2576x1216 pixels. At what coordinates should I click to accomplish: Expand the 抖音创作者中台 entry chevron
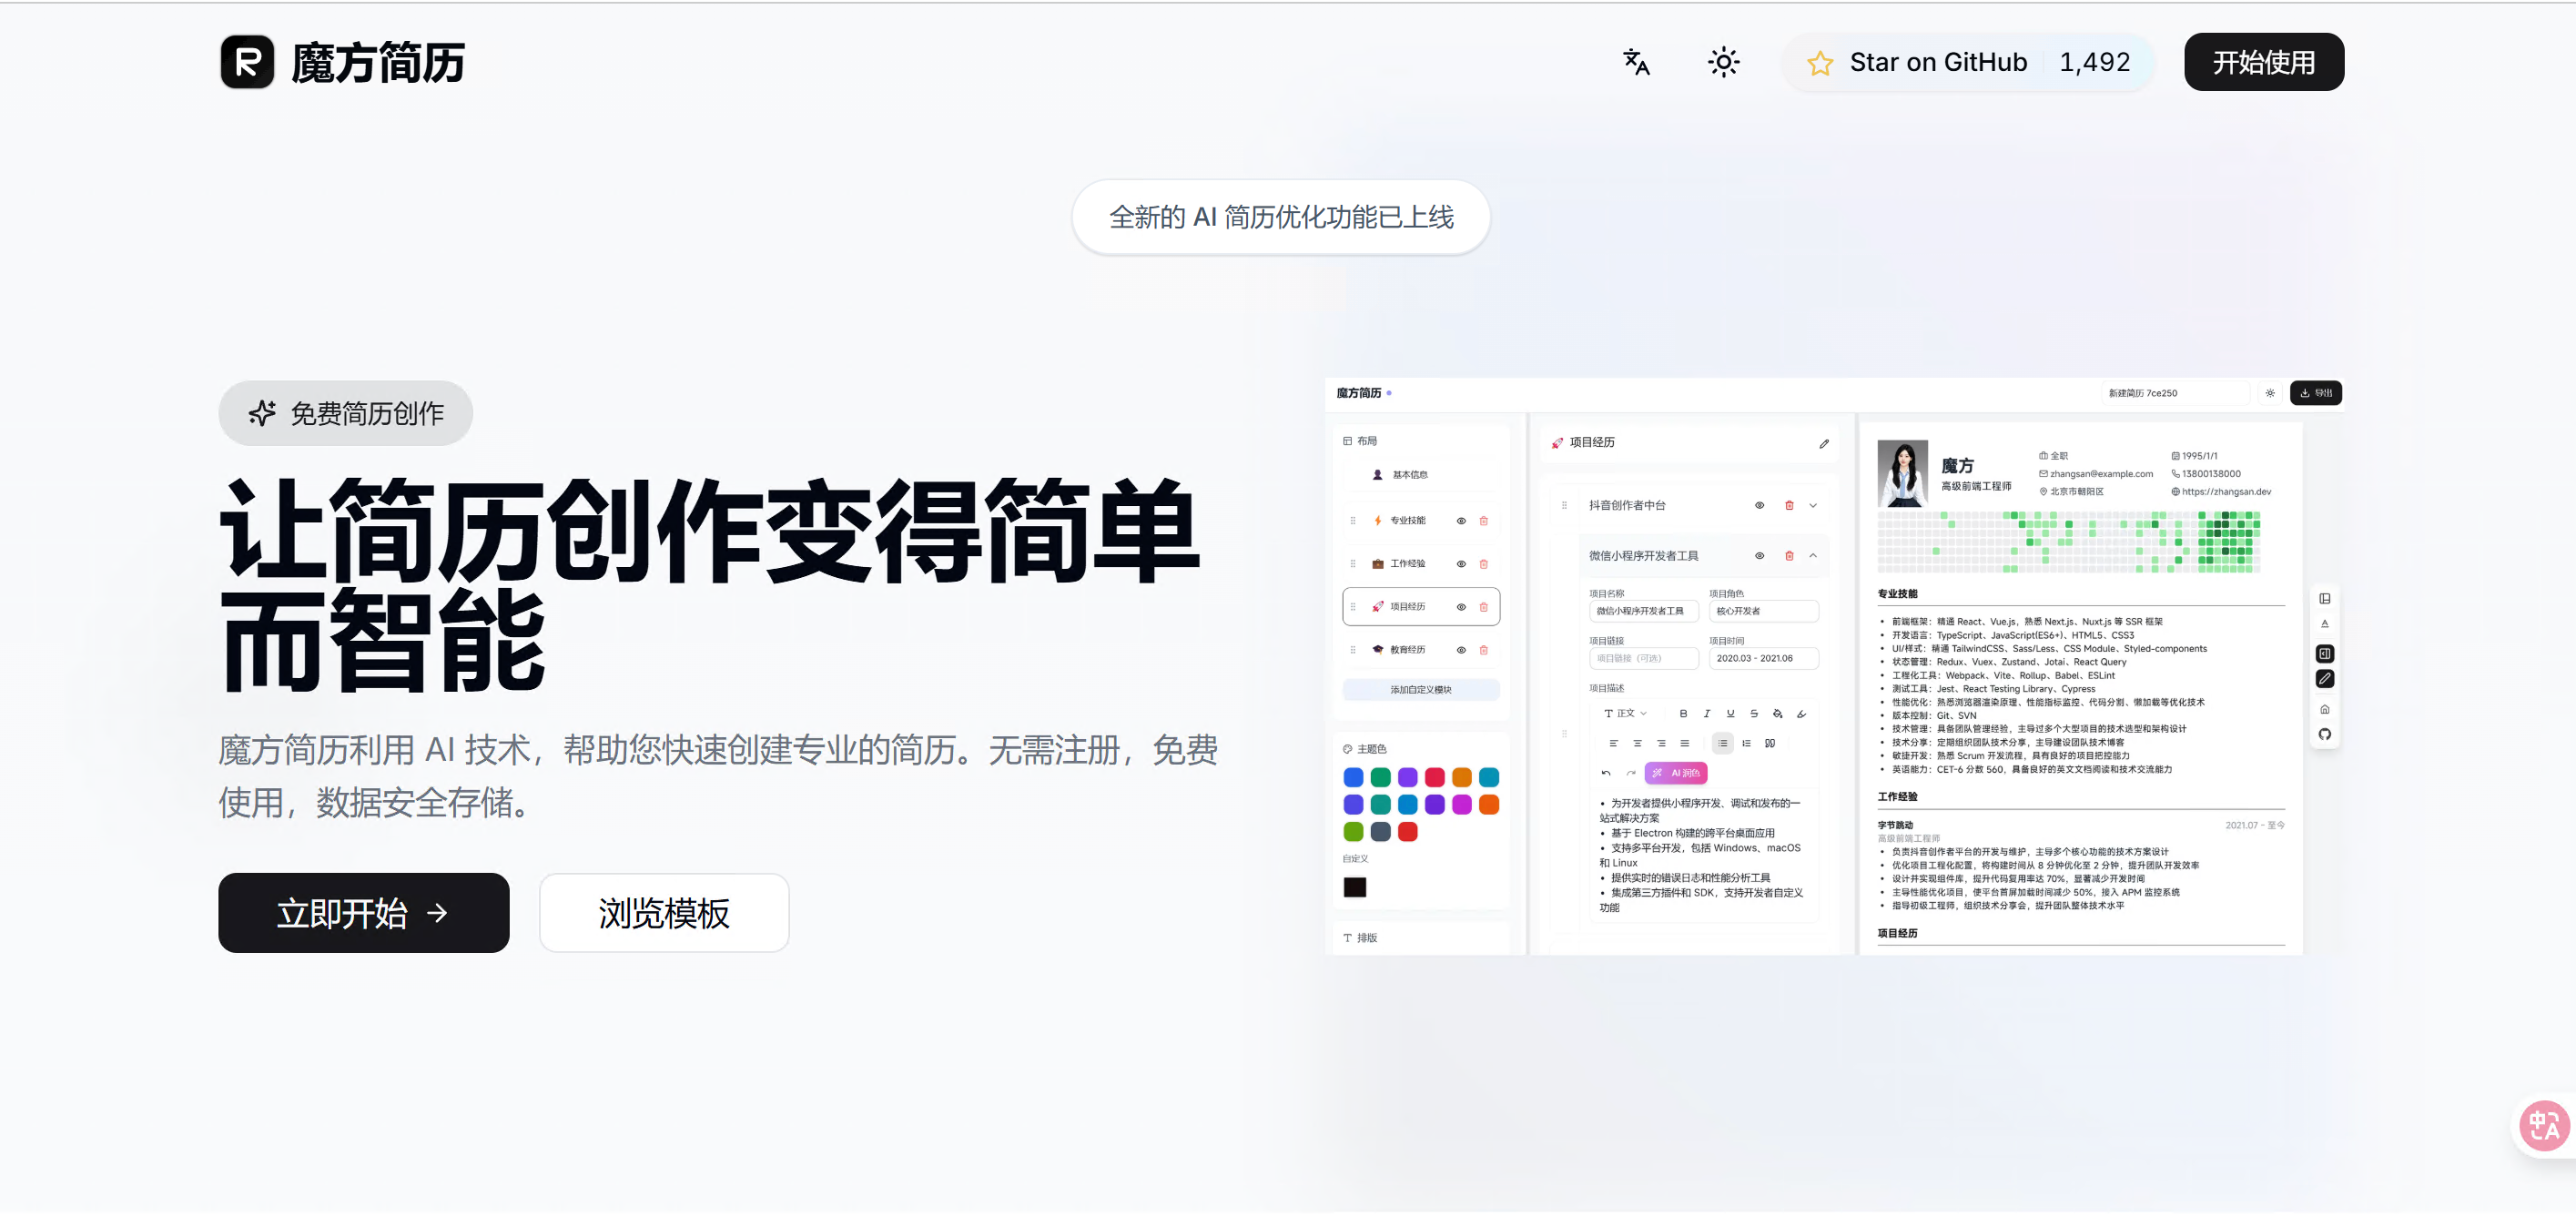(x=1812, y=505)
